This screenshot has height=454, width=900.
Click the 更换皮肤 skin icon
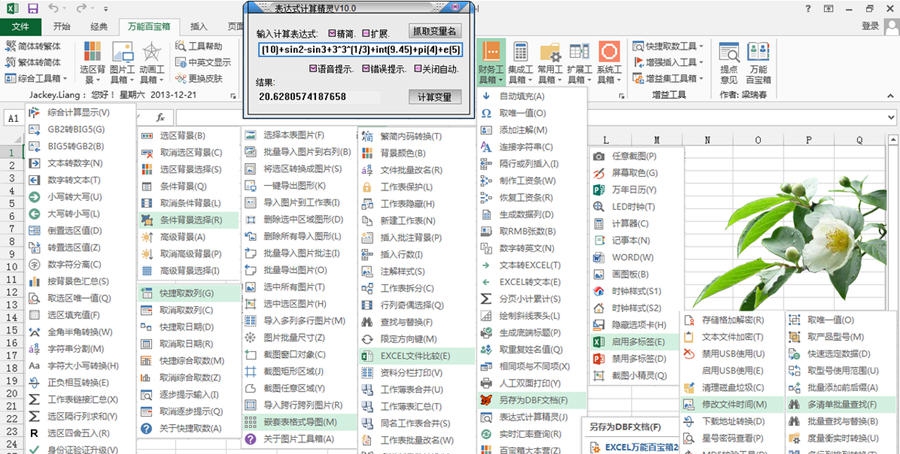pos(181,78)
